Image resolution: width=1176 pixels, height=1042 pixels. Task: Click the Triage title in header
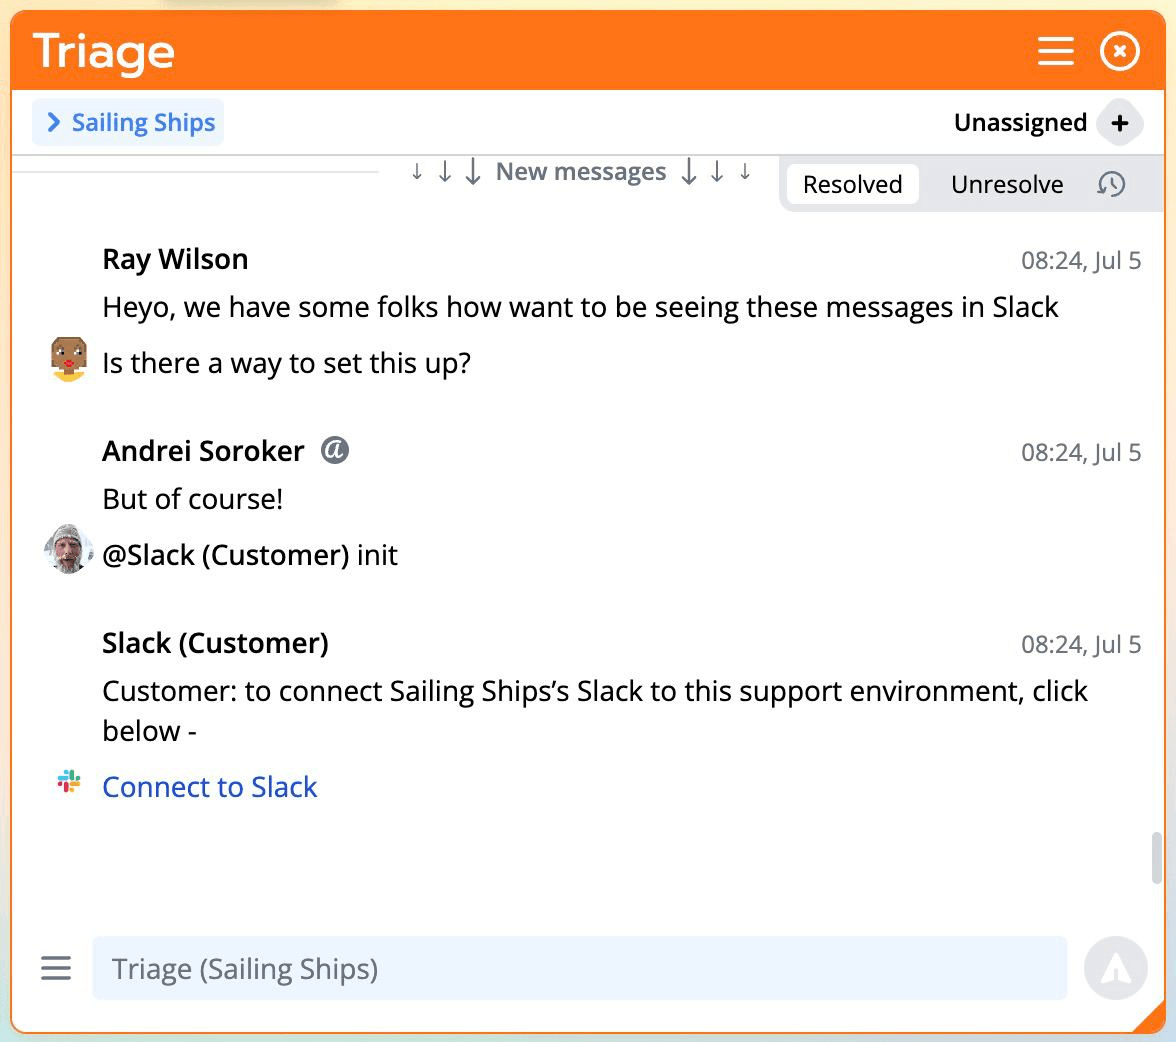pyautogui.click(x=104, y=52)
